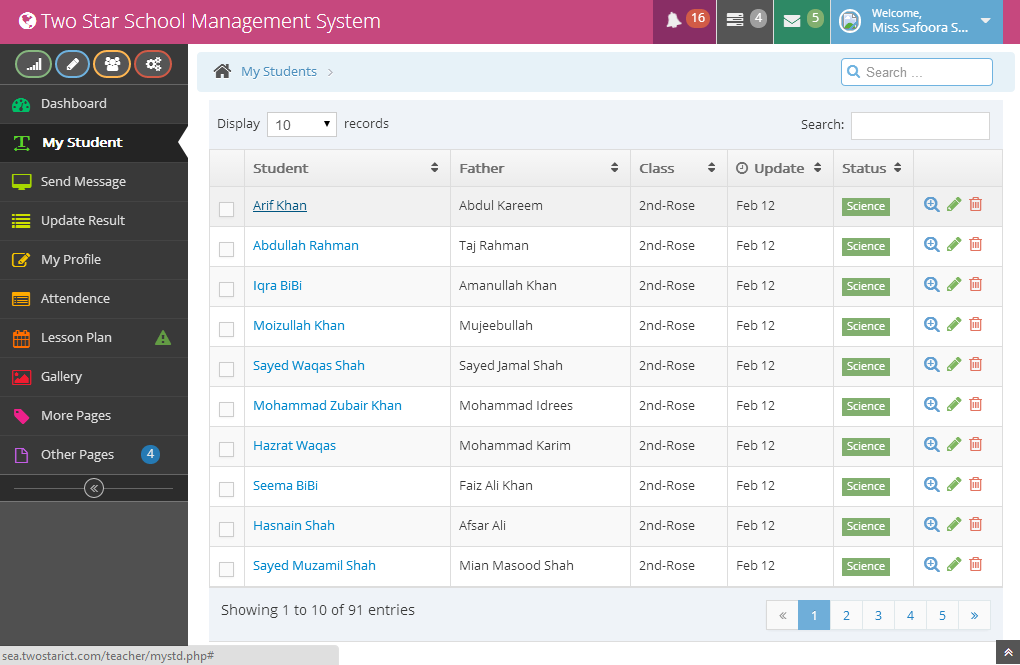Sort the table by the Student column
Screen dimensions: 1020x665
[x=347, y=168]
